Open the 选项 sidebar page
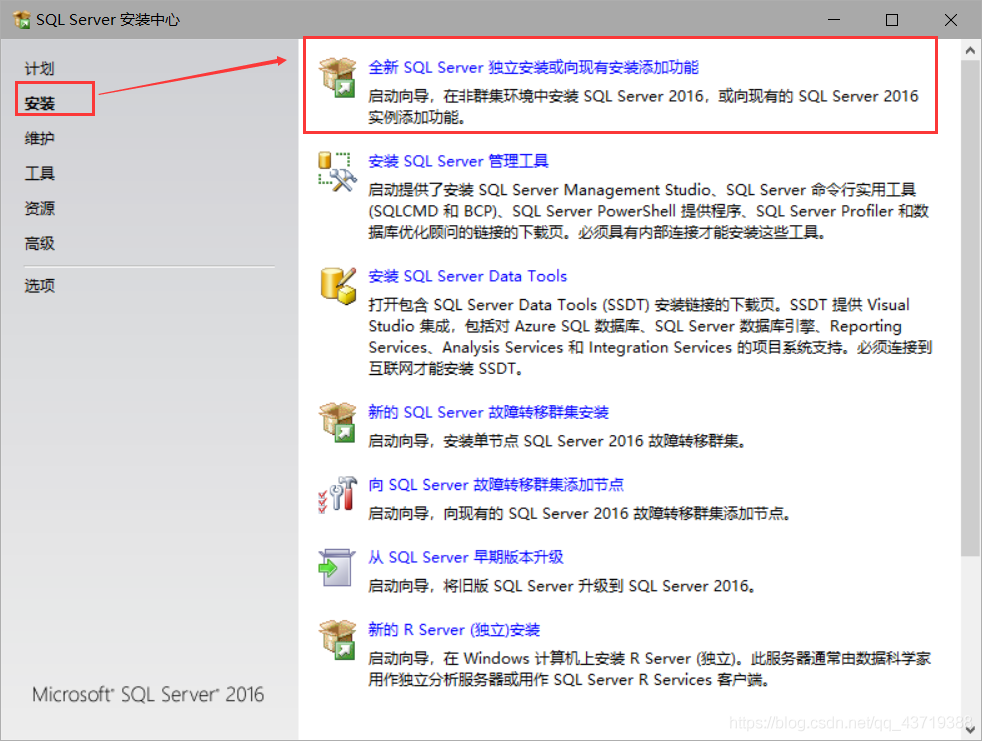Image resolution: width=982 pixels, height=741 pixels. coord(39,286)
